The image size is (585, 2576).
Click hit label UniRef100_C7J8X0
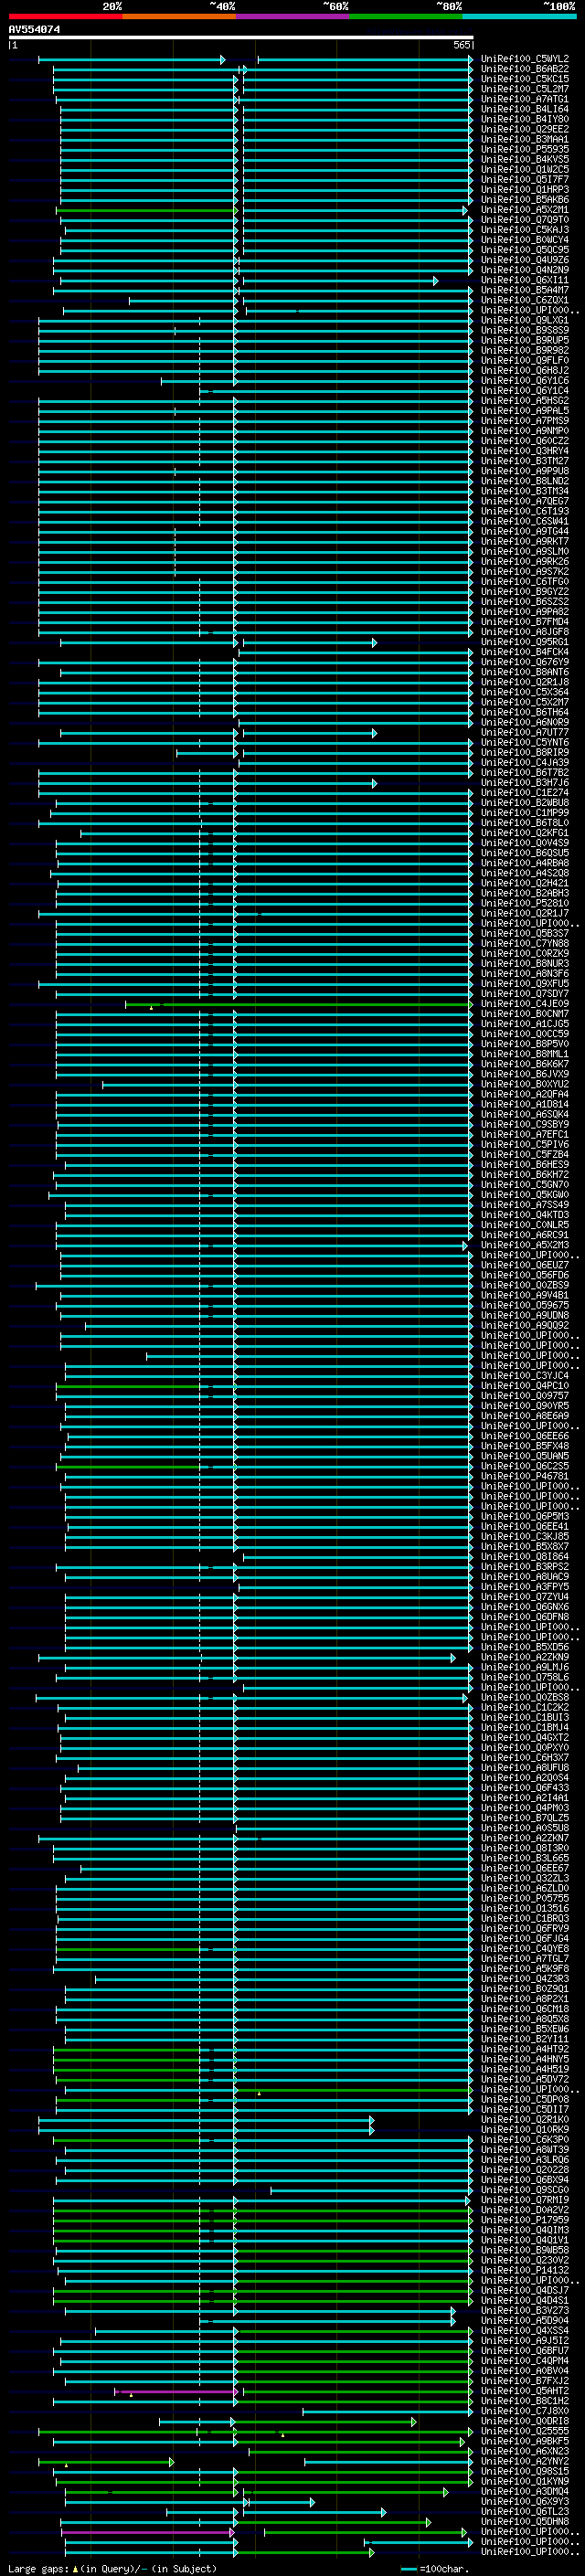(x=525, y=2411)
